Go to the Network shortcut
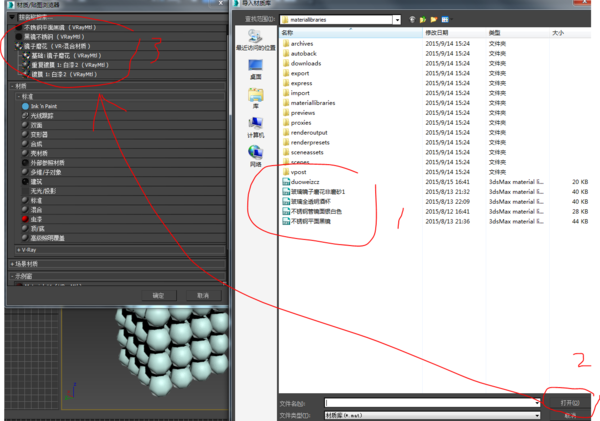The width and height of the screenshot is (600, 421). tap(256, 157)
